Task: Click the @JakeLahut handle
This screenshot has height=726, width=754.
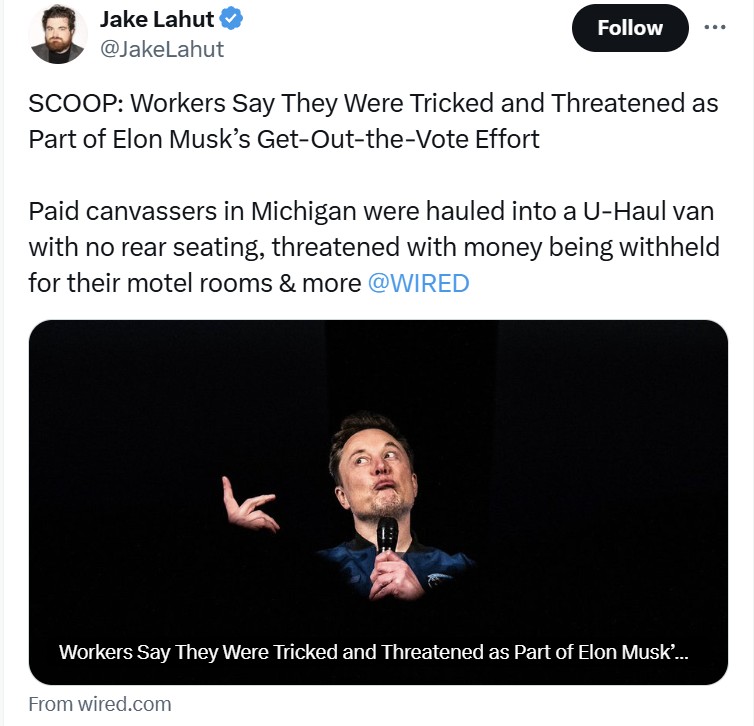Action: 162,48
